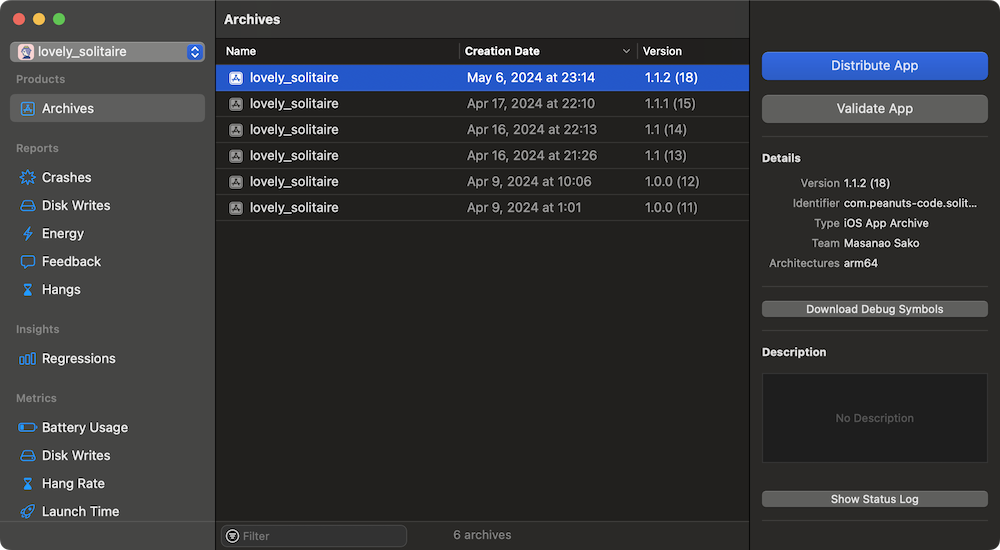Open the Launch Time metric
This screenshot has width=1000, height=550.
point(80,512)
